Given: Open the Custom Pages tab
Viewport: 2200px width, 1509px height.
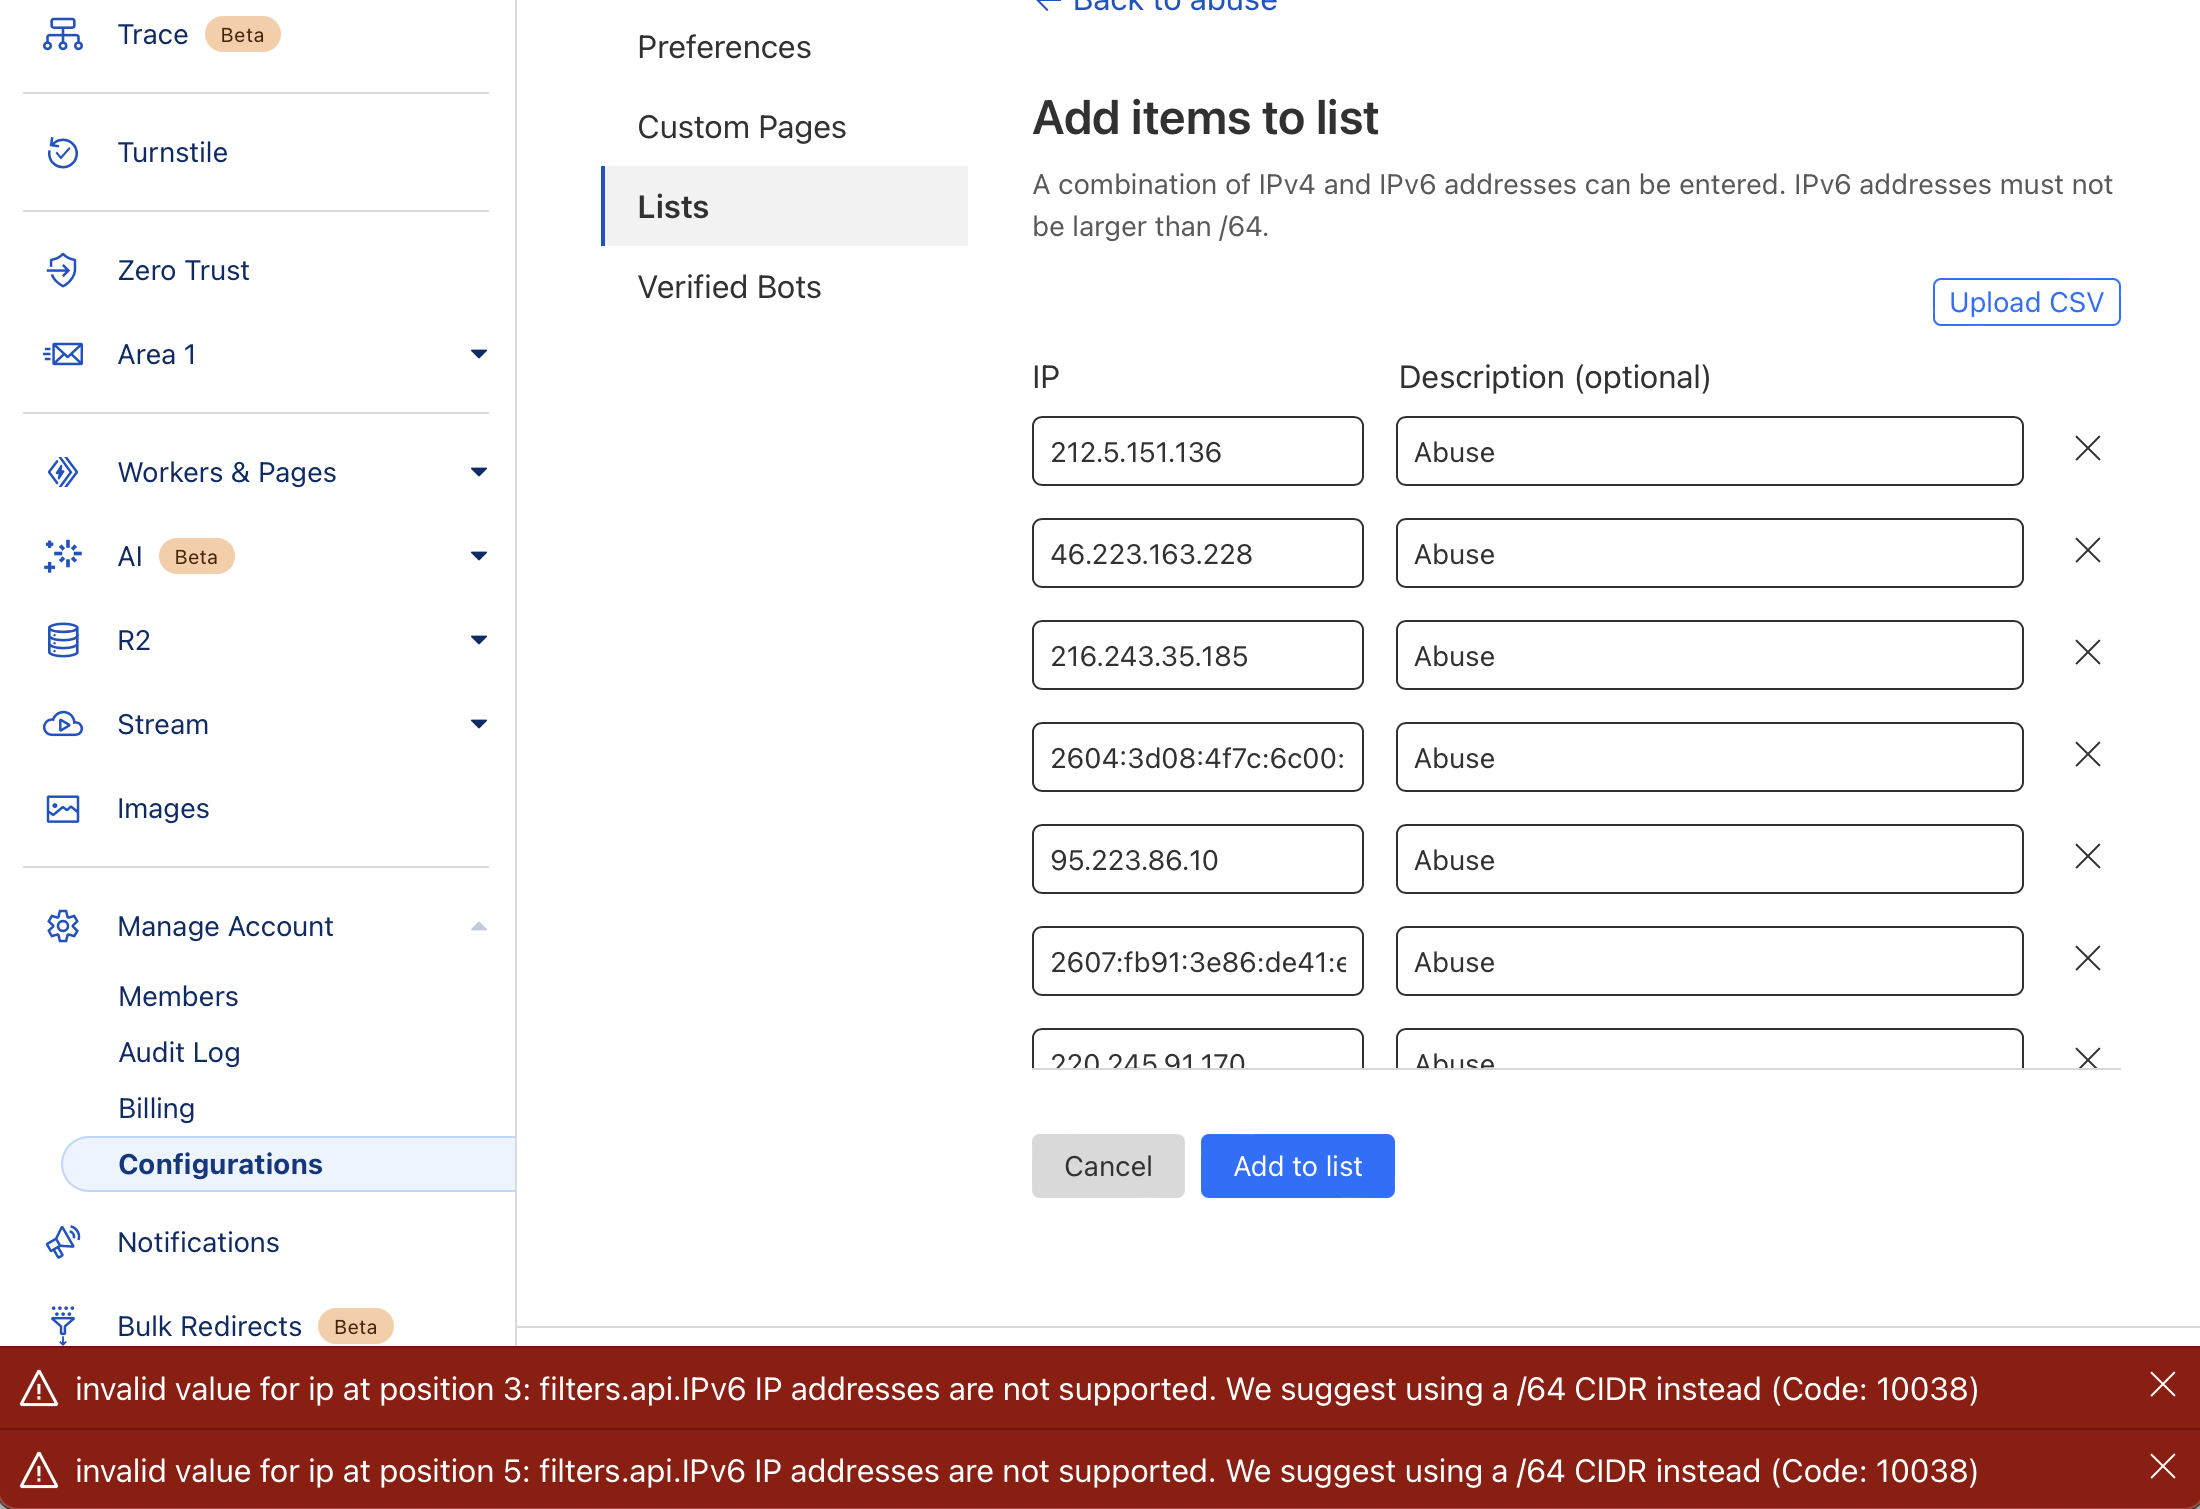Looking at the screenshot, I should [x=741, y=127].
